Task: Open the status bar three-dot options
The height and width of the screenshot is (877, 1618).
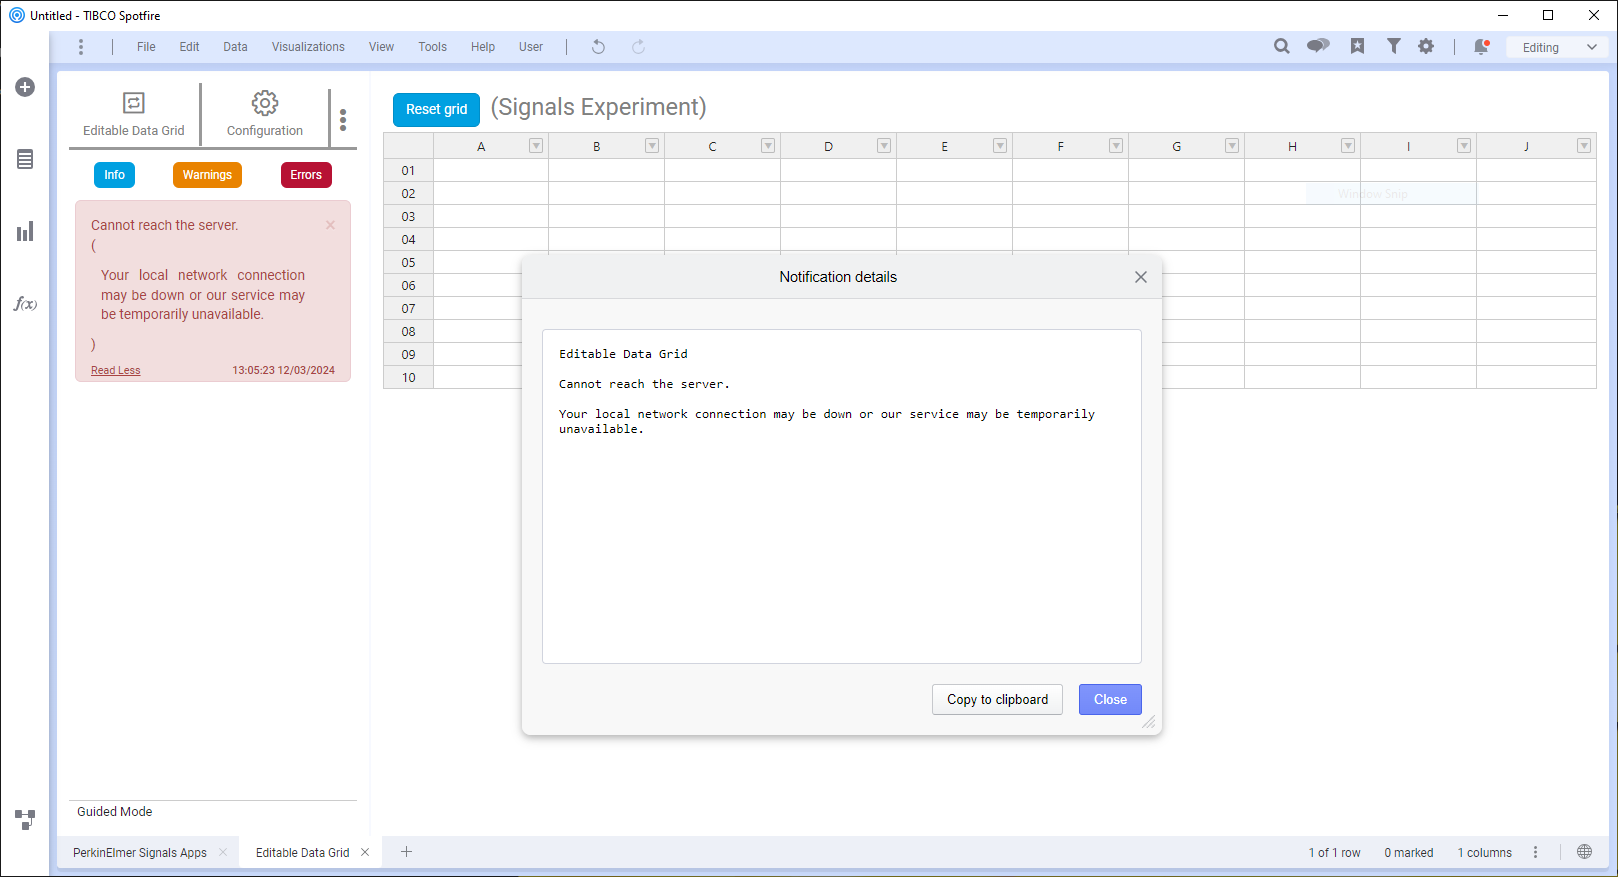Action: click(1536, 852)
